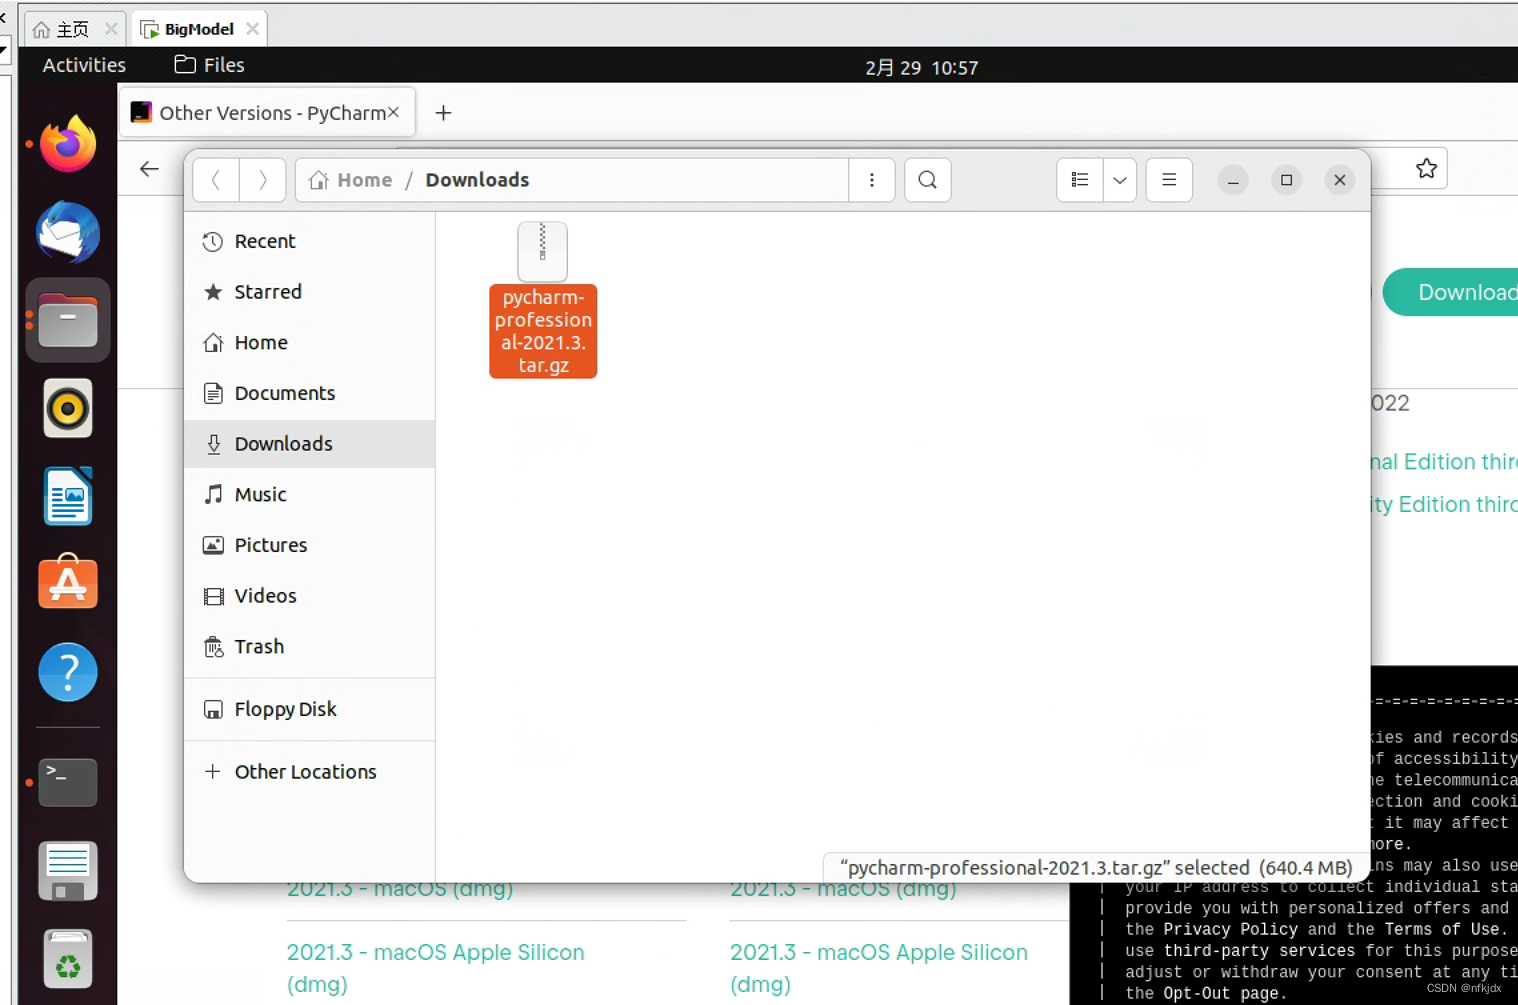Open Firefox from the Ubuntu dock
Image resolution: width=1518 pixels, height=1005 pixels.
tap(68, 144)
